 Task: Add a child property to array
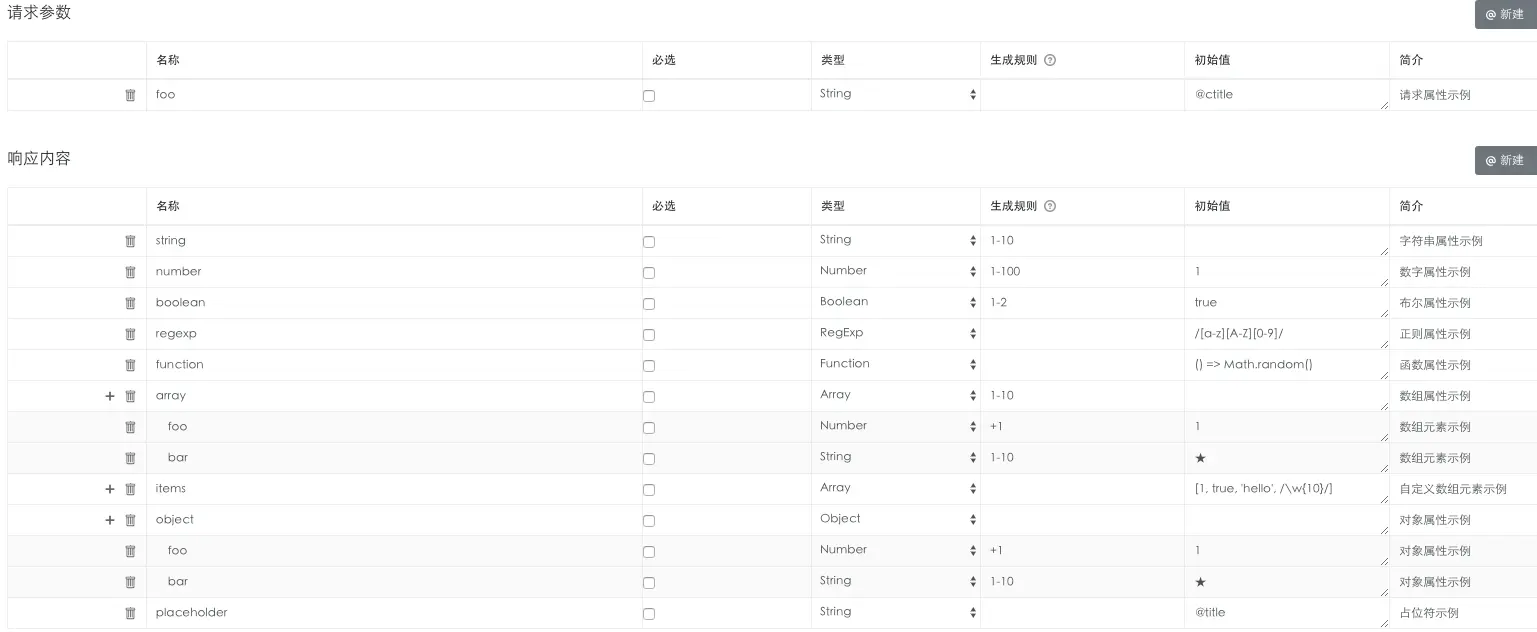pyautogui.click(x=110, y=396)
